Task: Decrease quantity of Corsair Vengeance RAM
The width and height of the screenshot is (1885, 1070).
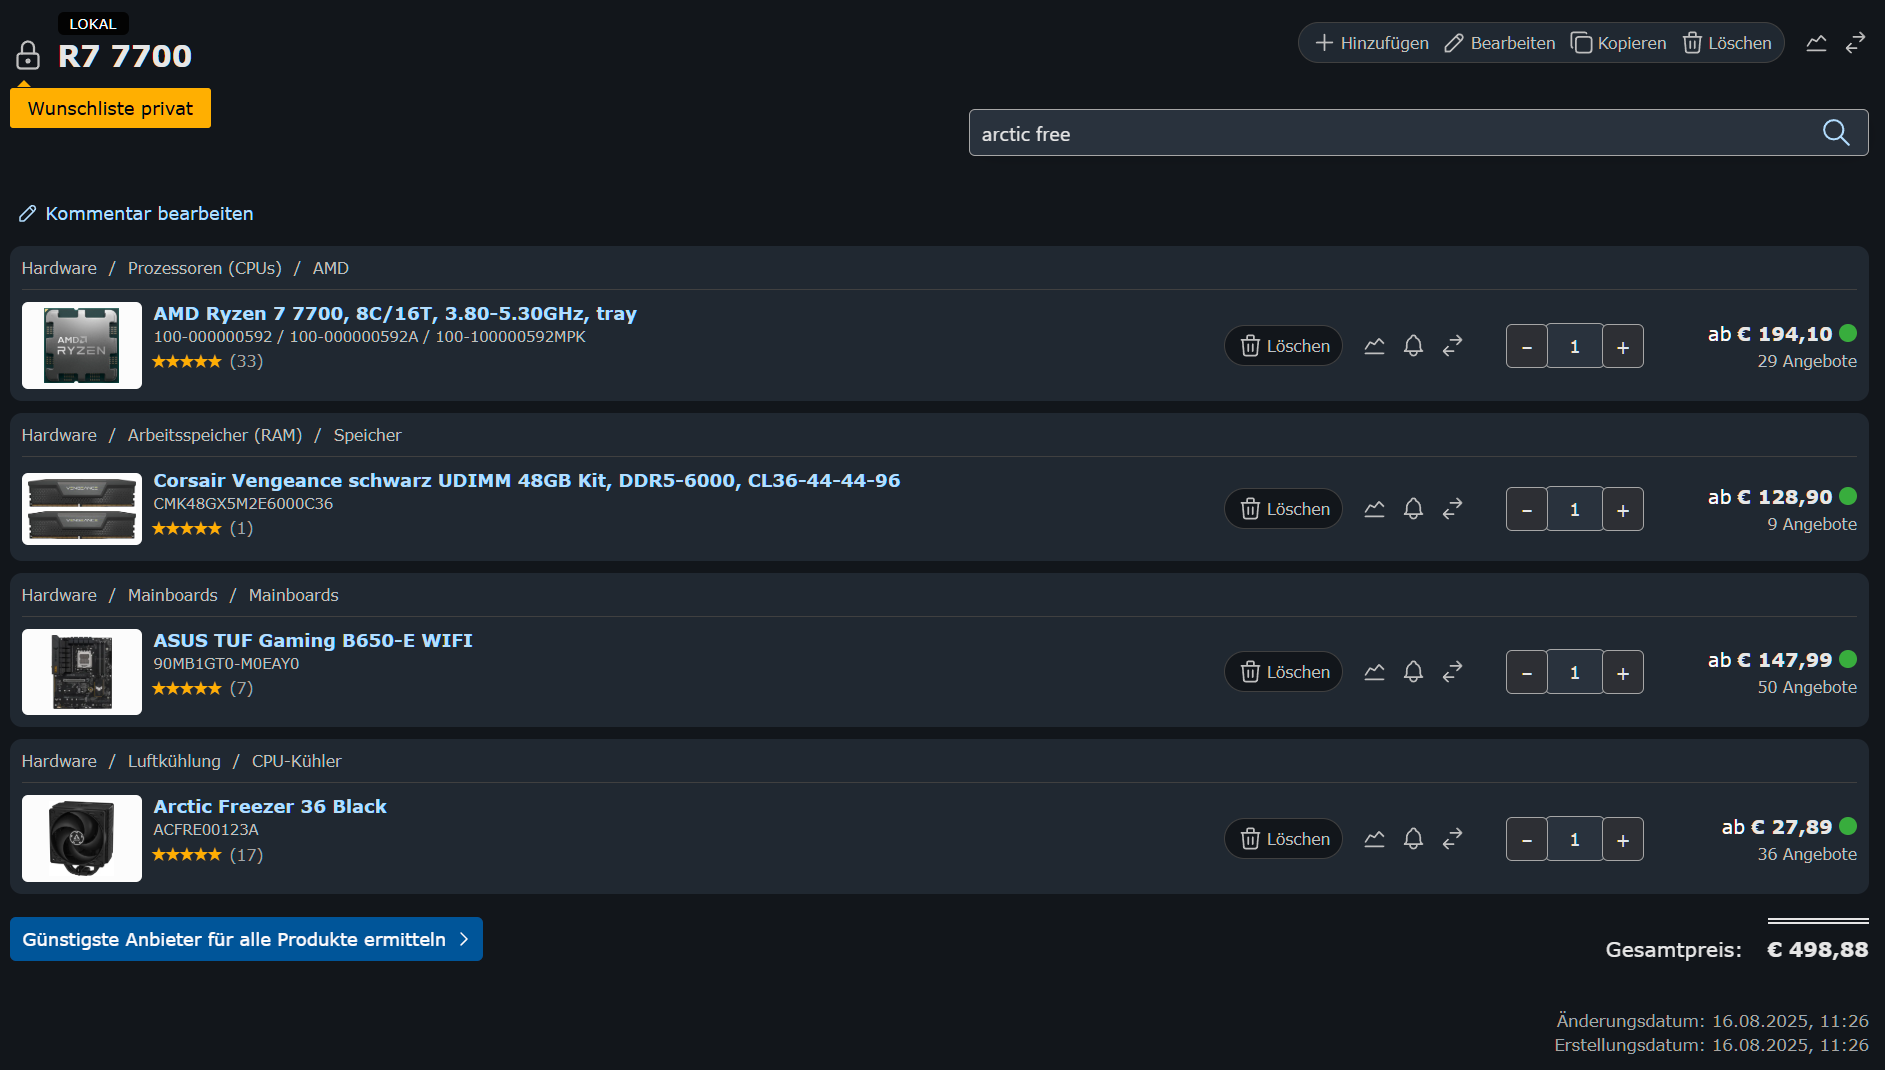Action: (x=1526, y=509)
